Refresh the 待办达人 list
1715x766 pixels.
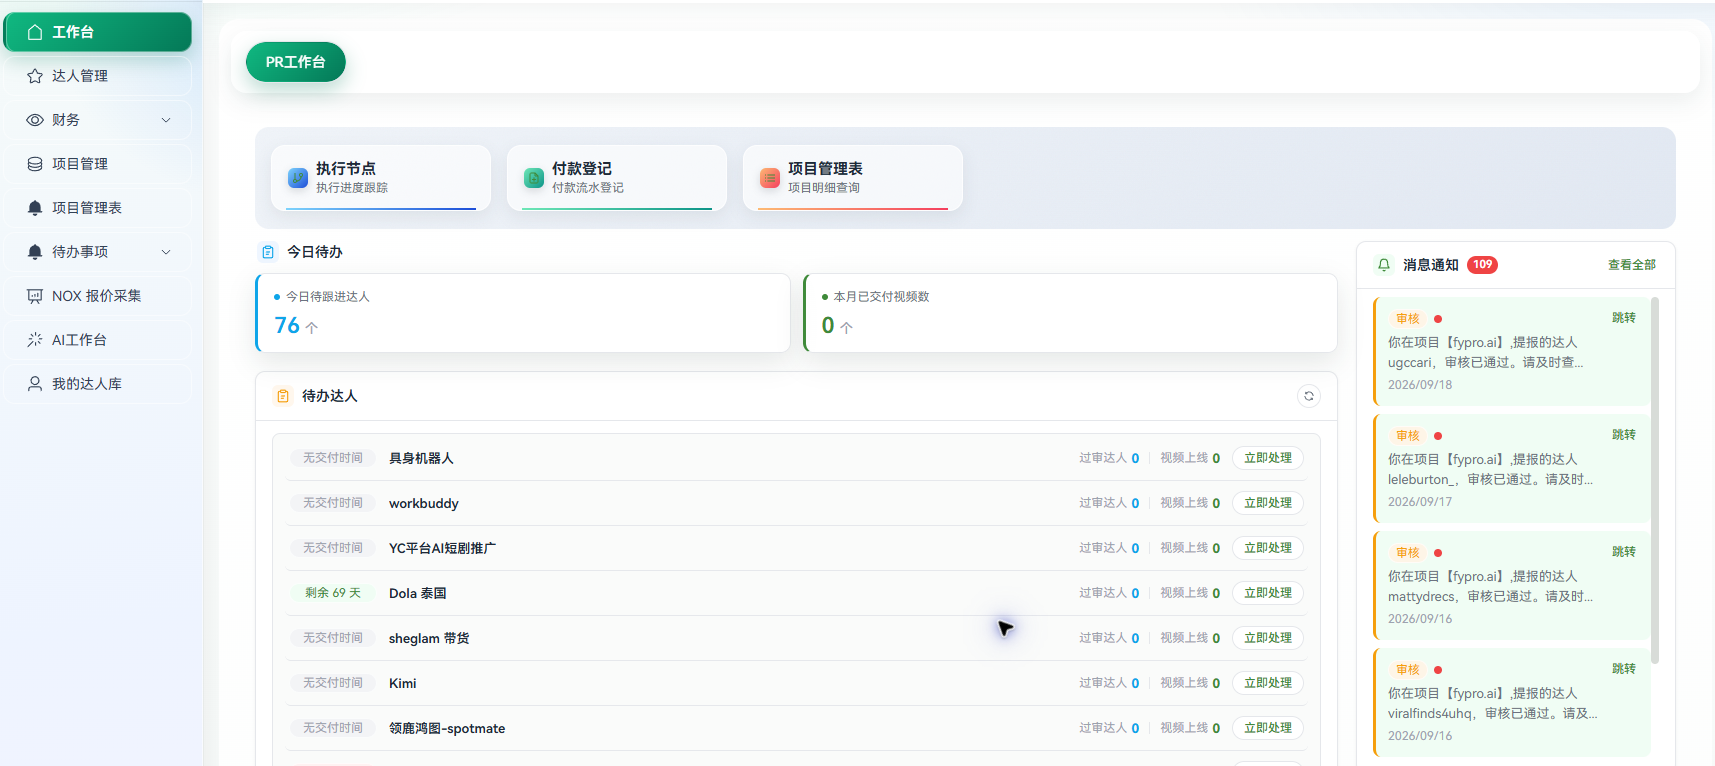tap(1308, 396)
